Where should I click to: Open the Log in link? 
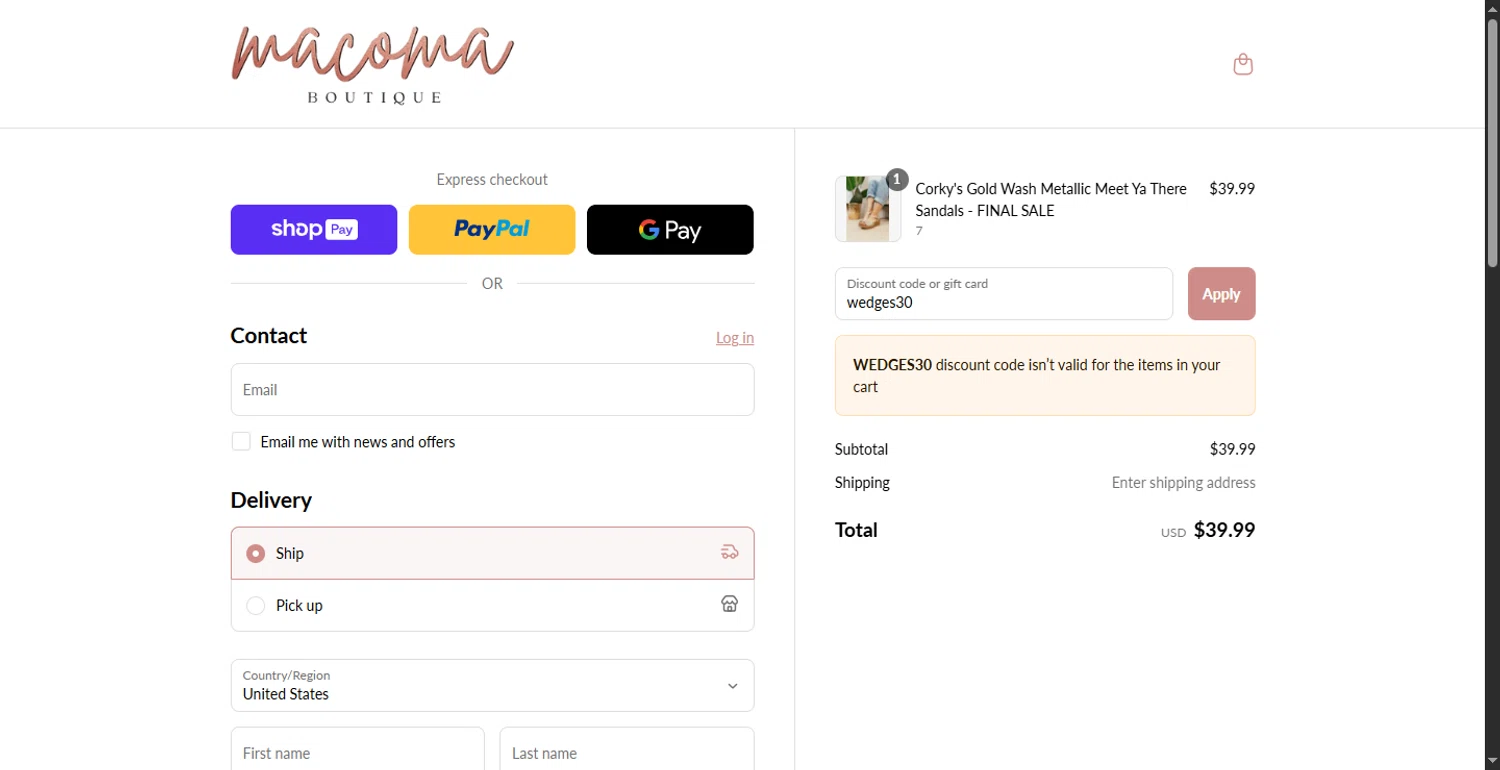[735, 338]
